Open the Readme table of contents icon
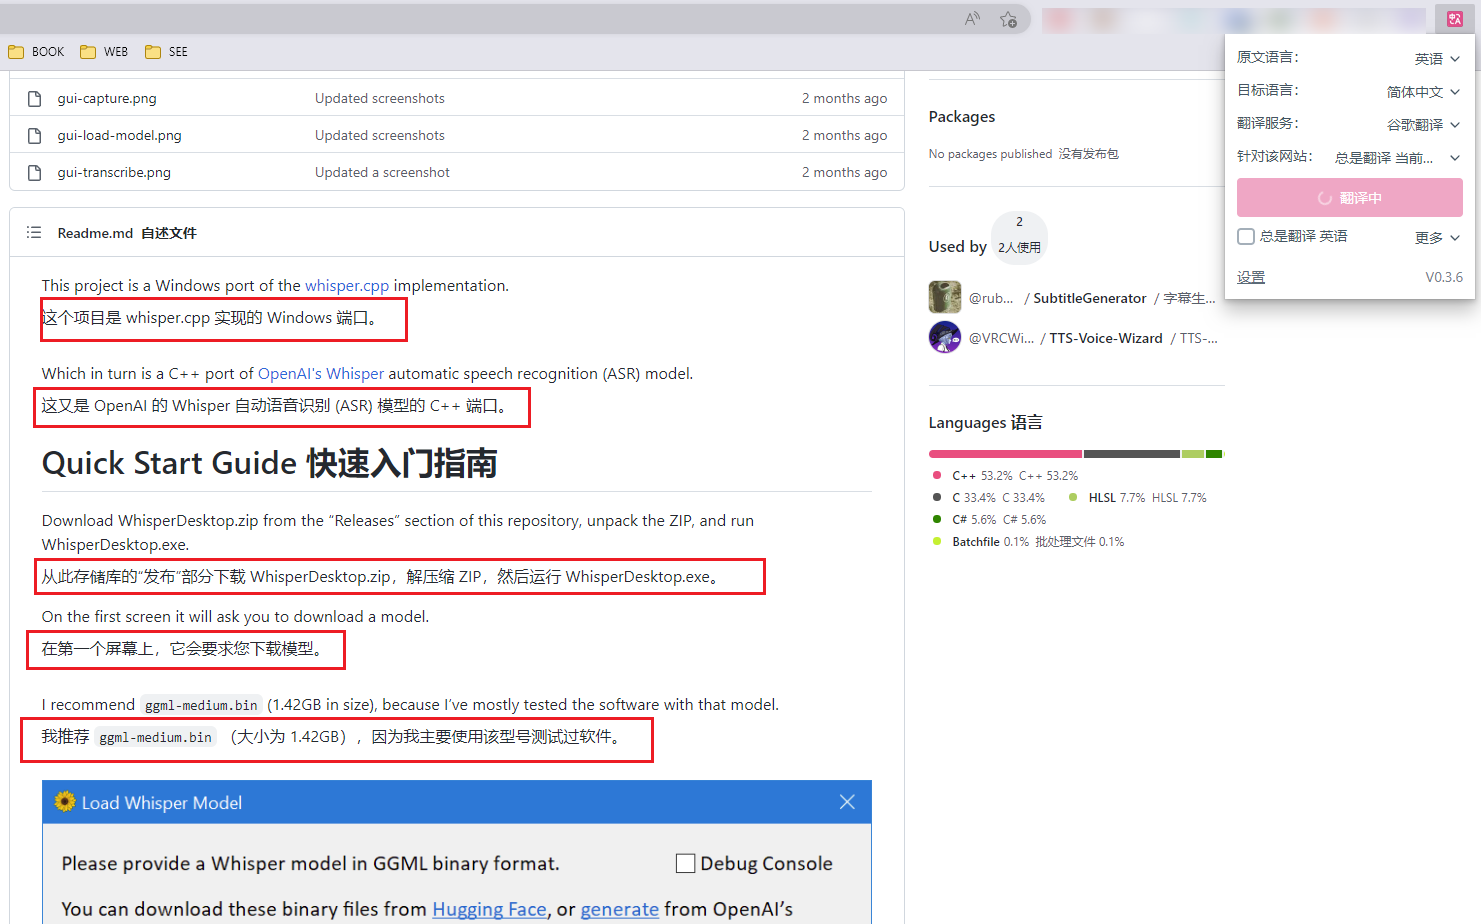The height and width of the screenshot is (924, 1481). point(33,232)
